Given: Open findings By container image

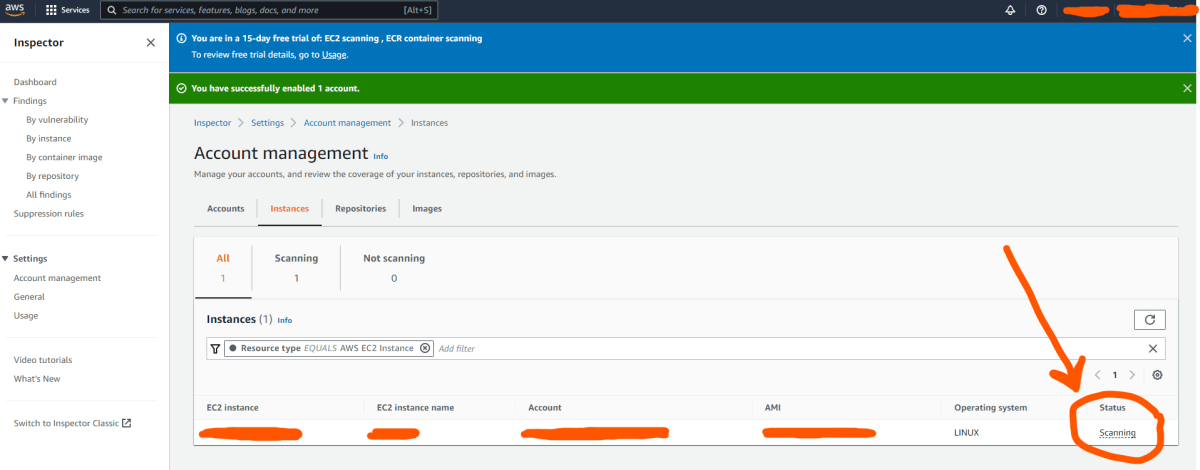Looking at the screenshot, I should (x=64, y=157).
